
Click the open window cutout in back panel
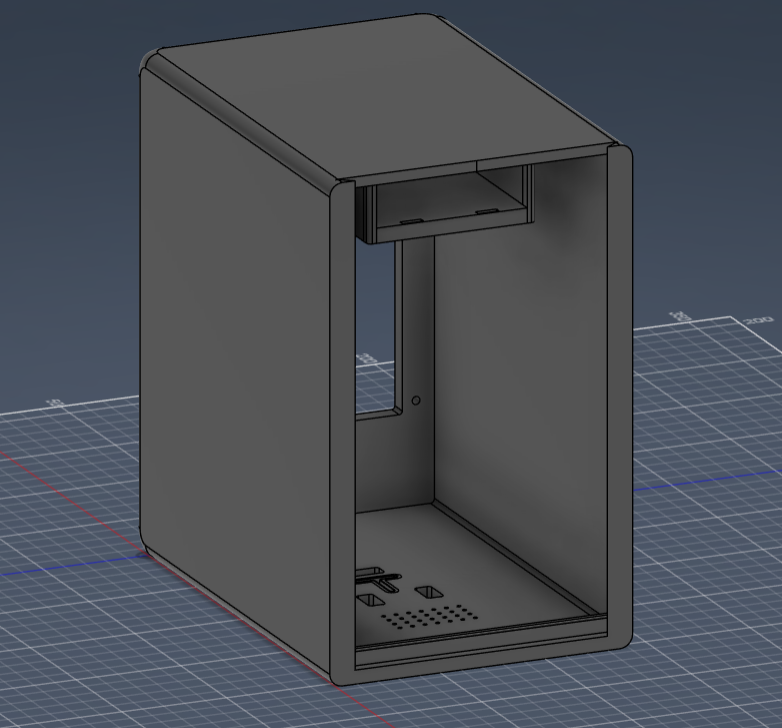tap(377, 330)
